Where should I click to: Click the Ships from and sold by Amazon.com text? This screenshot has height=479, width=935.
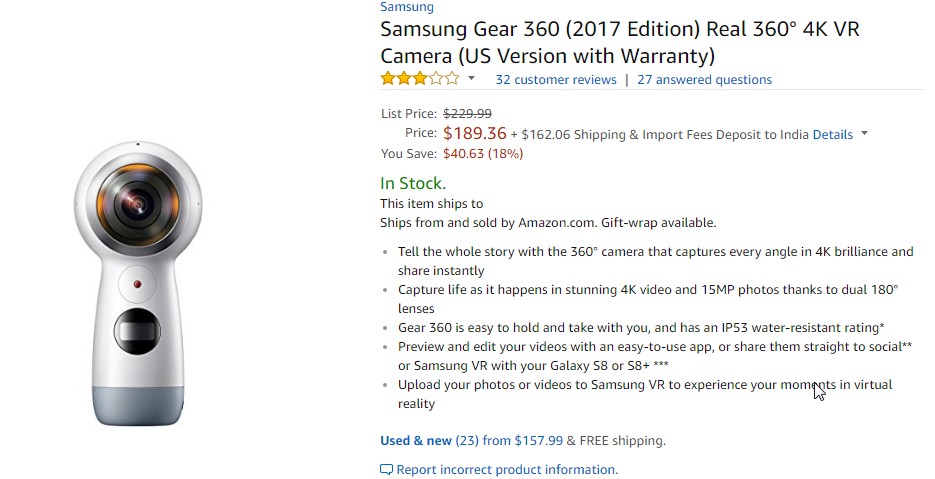(x=548, y=223)
